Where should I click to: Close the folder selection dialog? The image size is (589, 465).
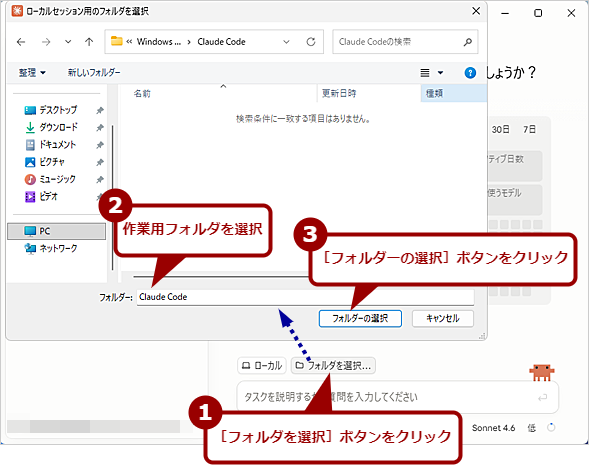coord(476,11)
